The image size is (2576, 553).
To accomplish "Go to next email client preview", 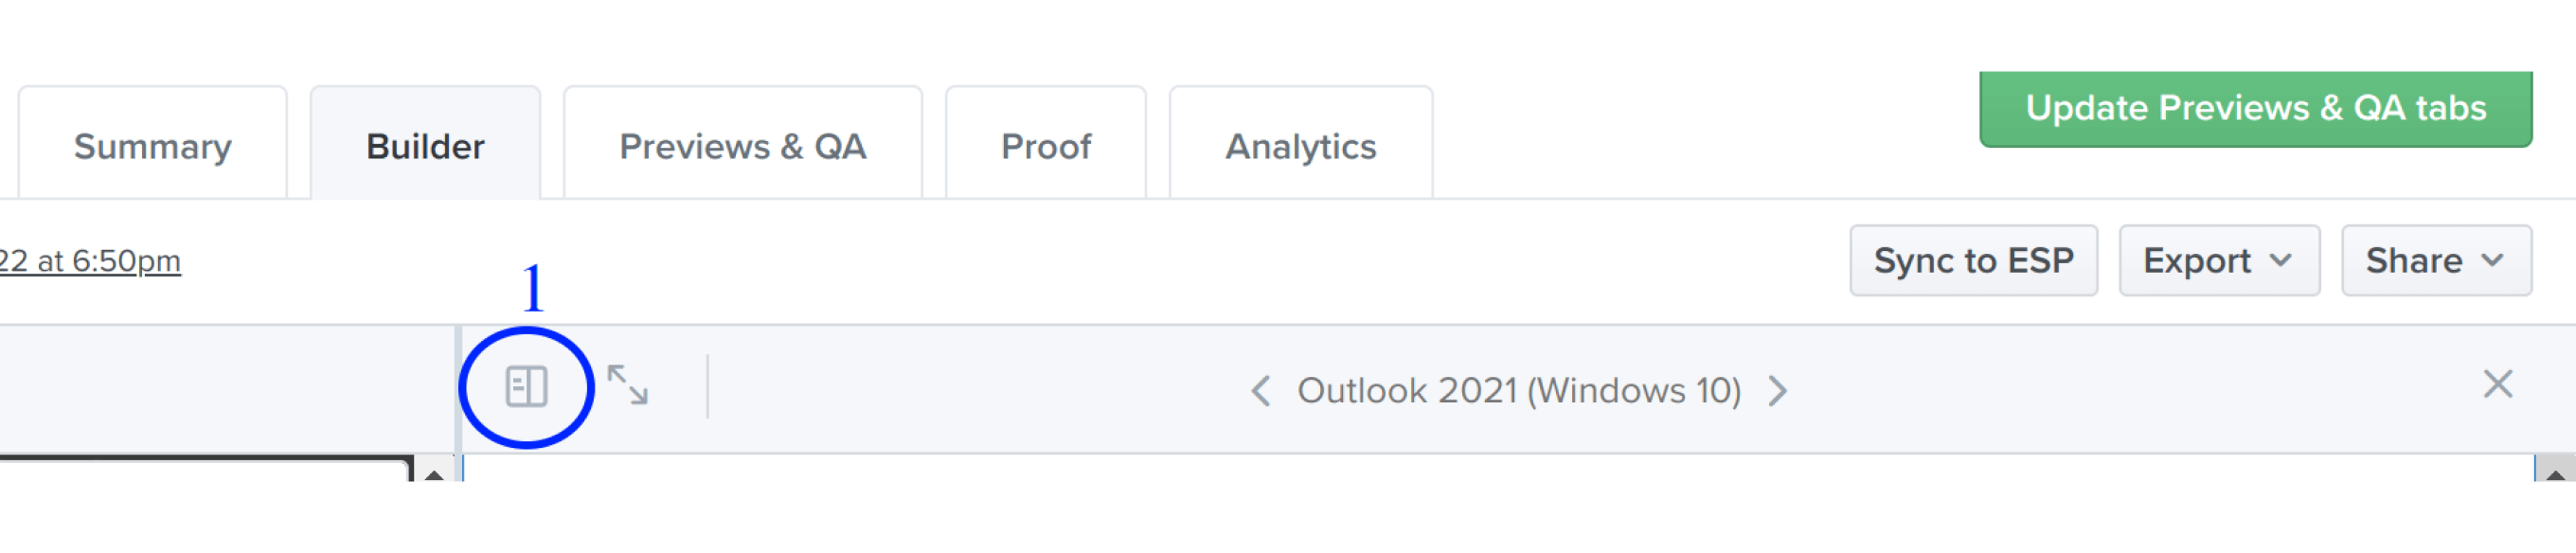I will pyautogui.click(x=1777, y=391).
